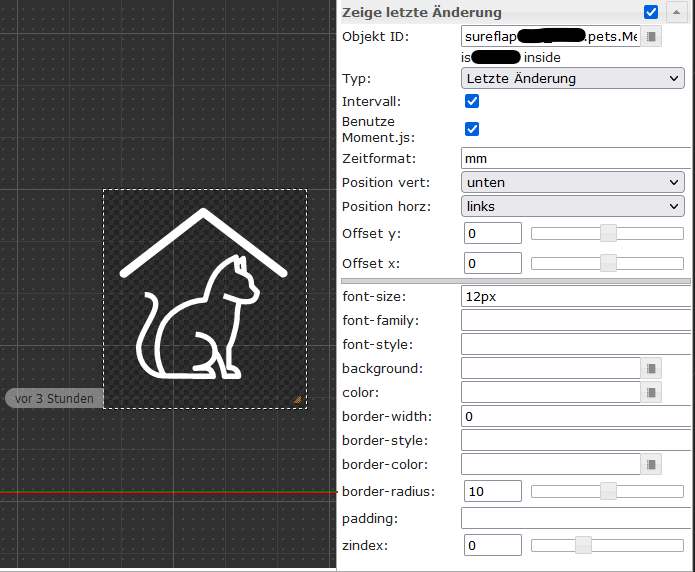695x572 pixels.
Task: Open the background color picker icon
Action: click(x=652, y=369)
